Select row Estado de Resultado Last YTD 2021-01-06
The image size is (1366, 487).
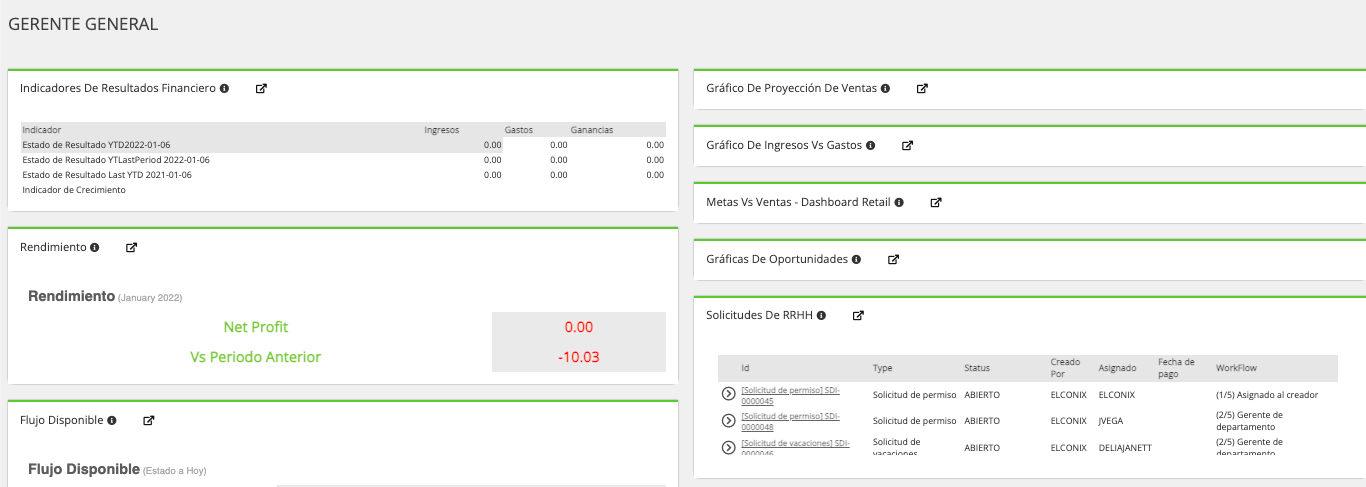[343, 175]
